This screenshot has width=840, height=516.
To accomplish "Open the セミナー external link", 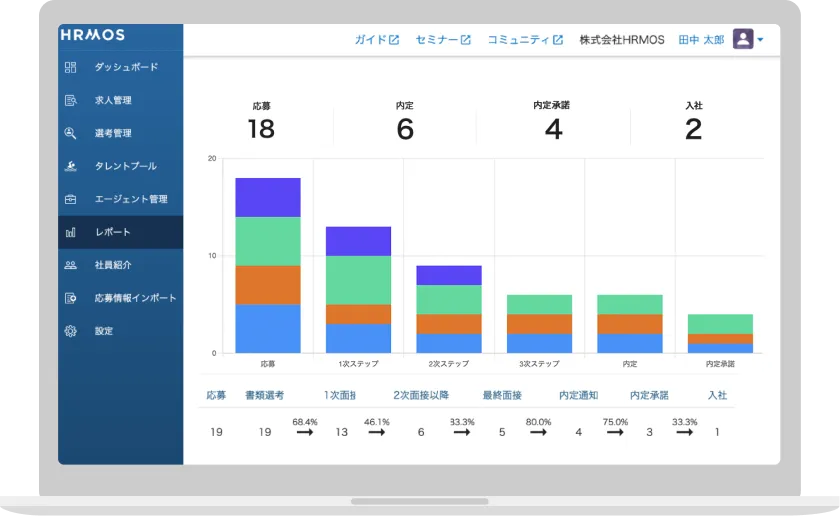I will point(442,40).
